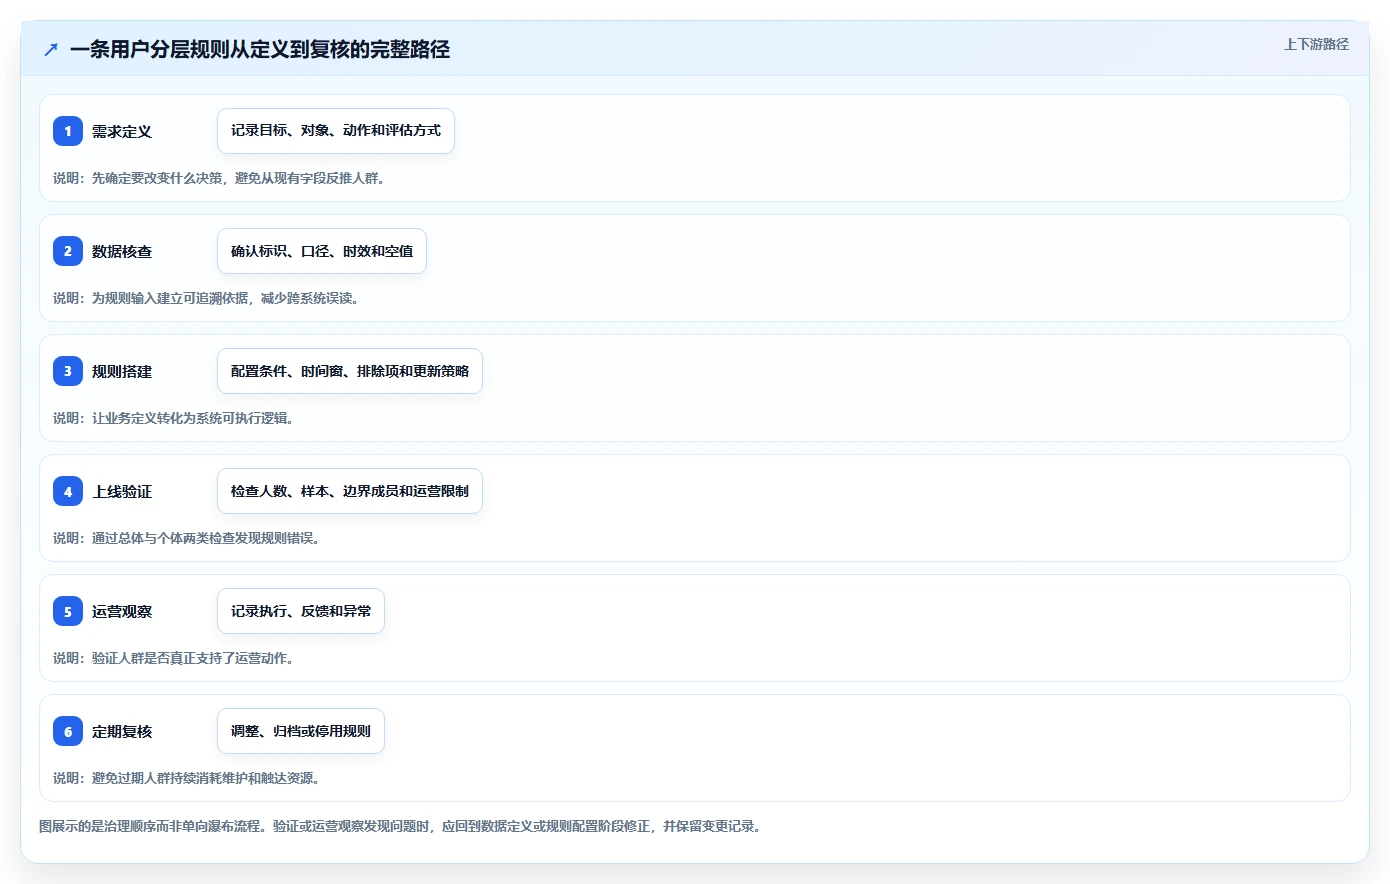
Task: Click the note 避免过期人群持续消耗维护和触达资源
Action: [x=203, y=778]
